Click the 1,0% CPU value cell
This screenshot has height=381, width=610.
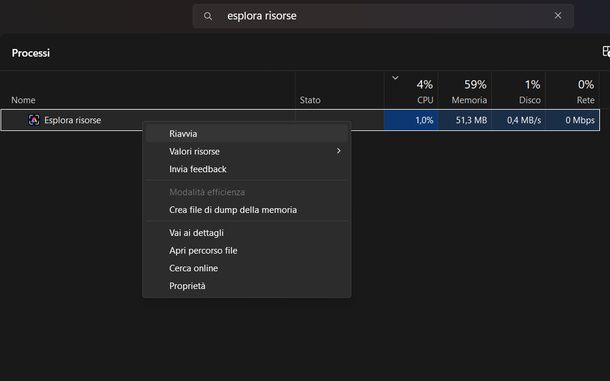[x=411, y=120]
